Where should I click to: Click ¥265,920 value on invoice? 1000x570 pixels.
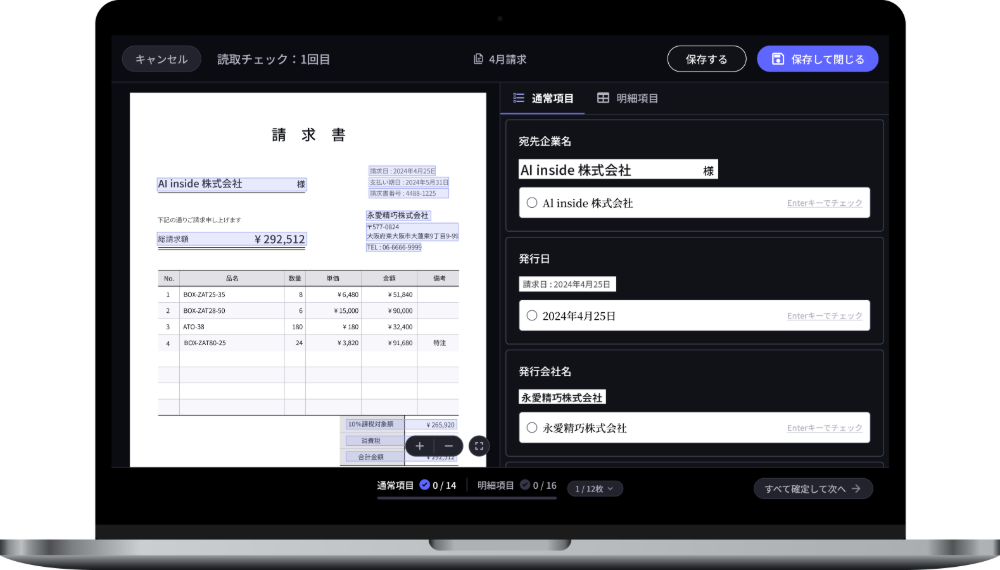click(431, 425)
